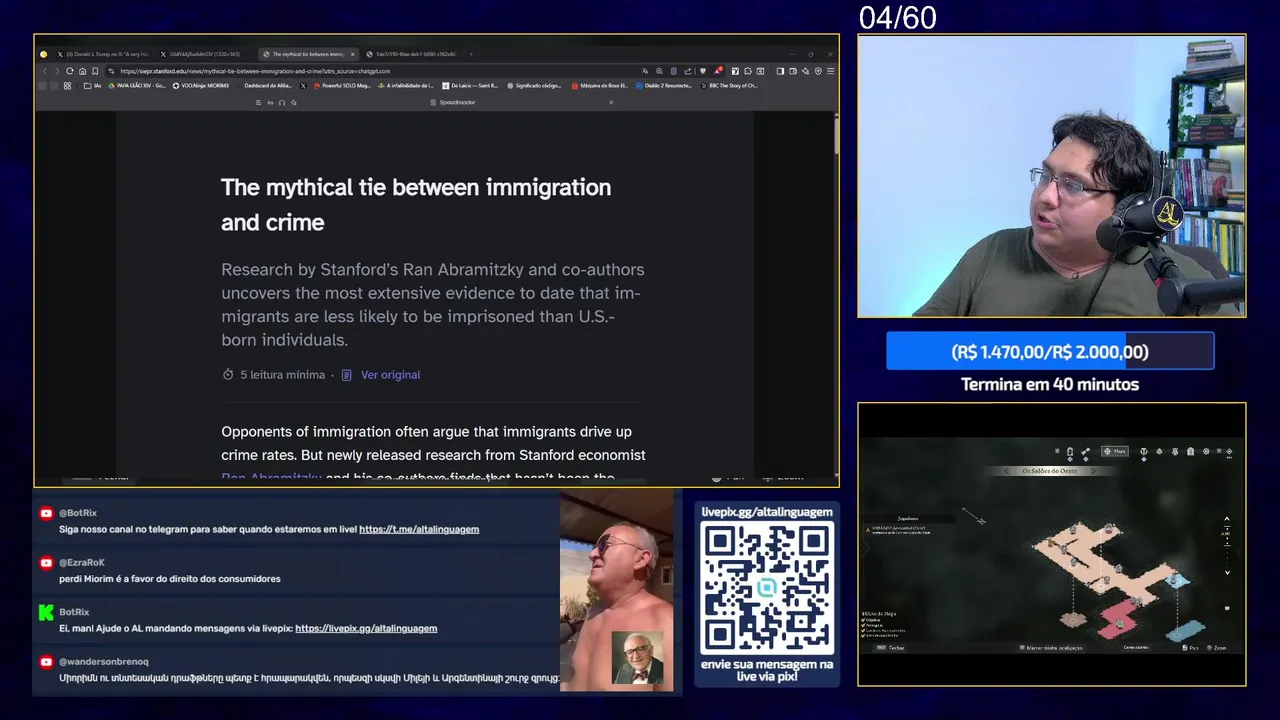This screenshot has width=1280, height=720.
Task: Click the map floor level slider track
Action: coord(1227,545)
